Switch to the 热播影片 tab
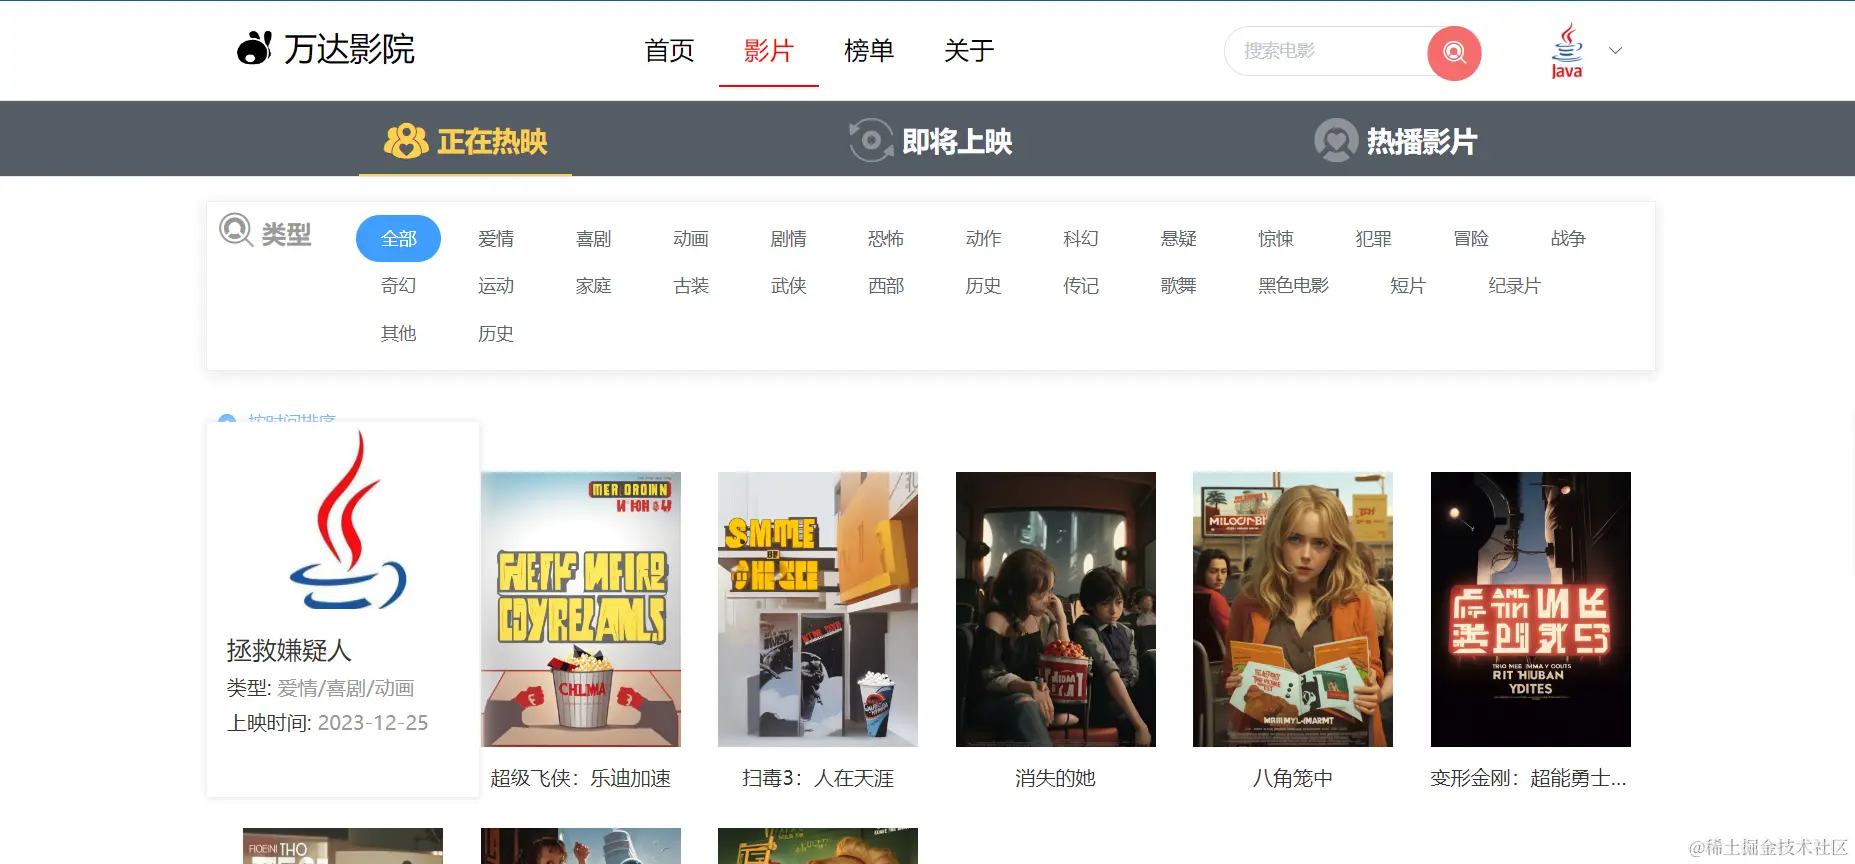The image size is (1855, 864). click(1396, 141)
